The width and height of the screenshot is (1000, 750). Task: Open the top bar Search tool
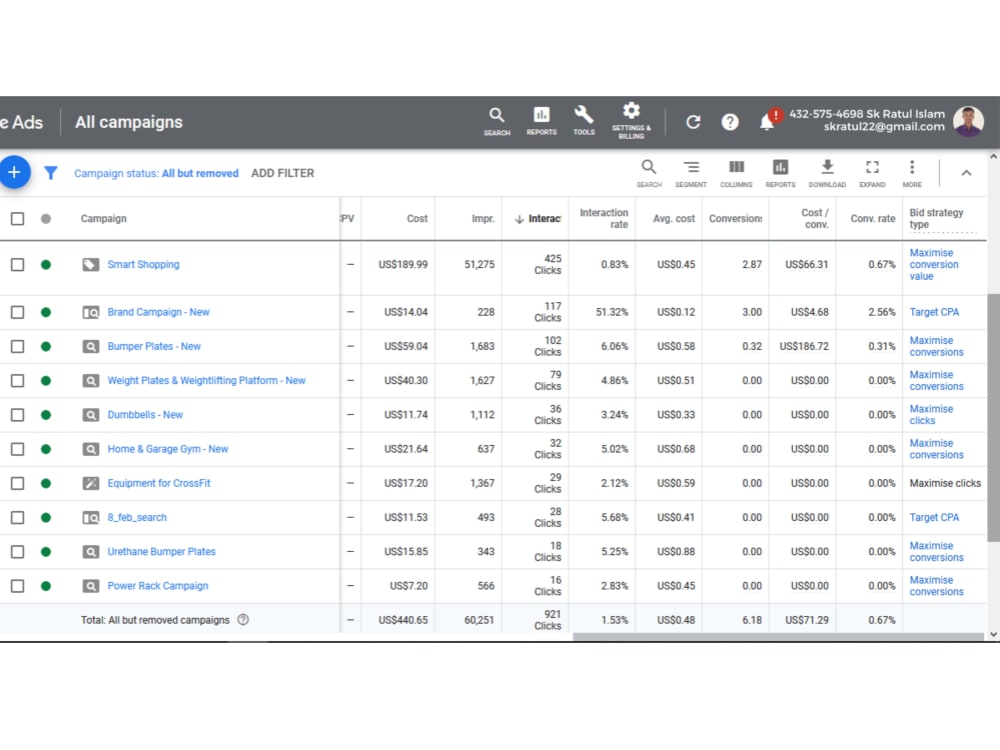coord(497,121)
